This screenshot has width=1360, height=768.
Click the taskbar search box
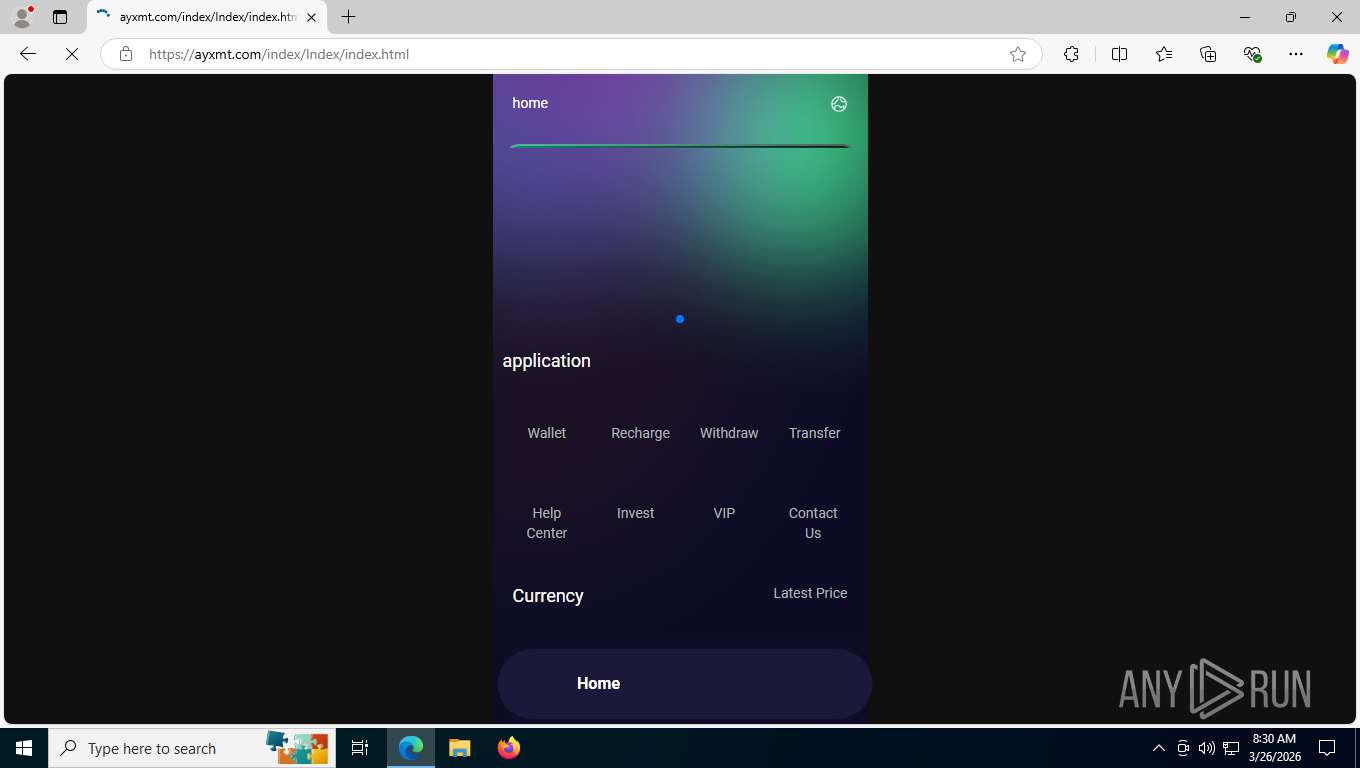tap(191, 748)
